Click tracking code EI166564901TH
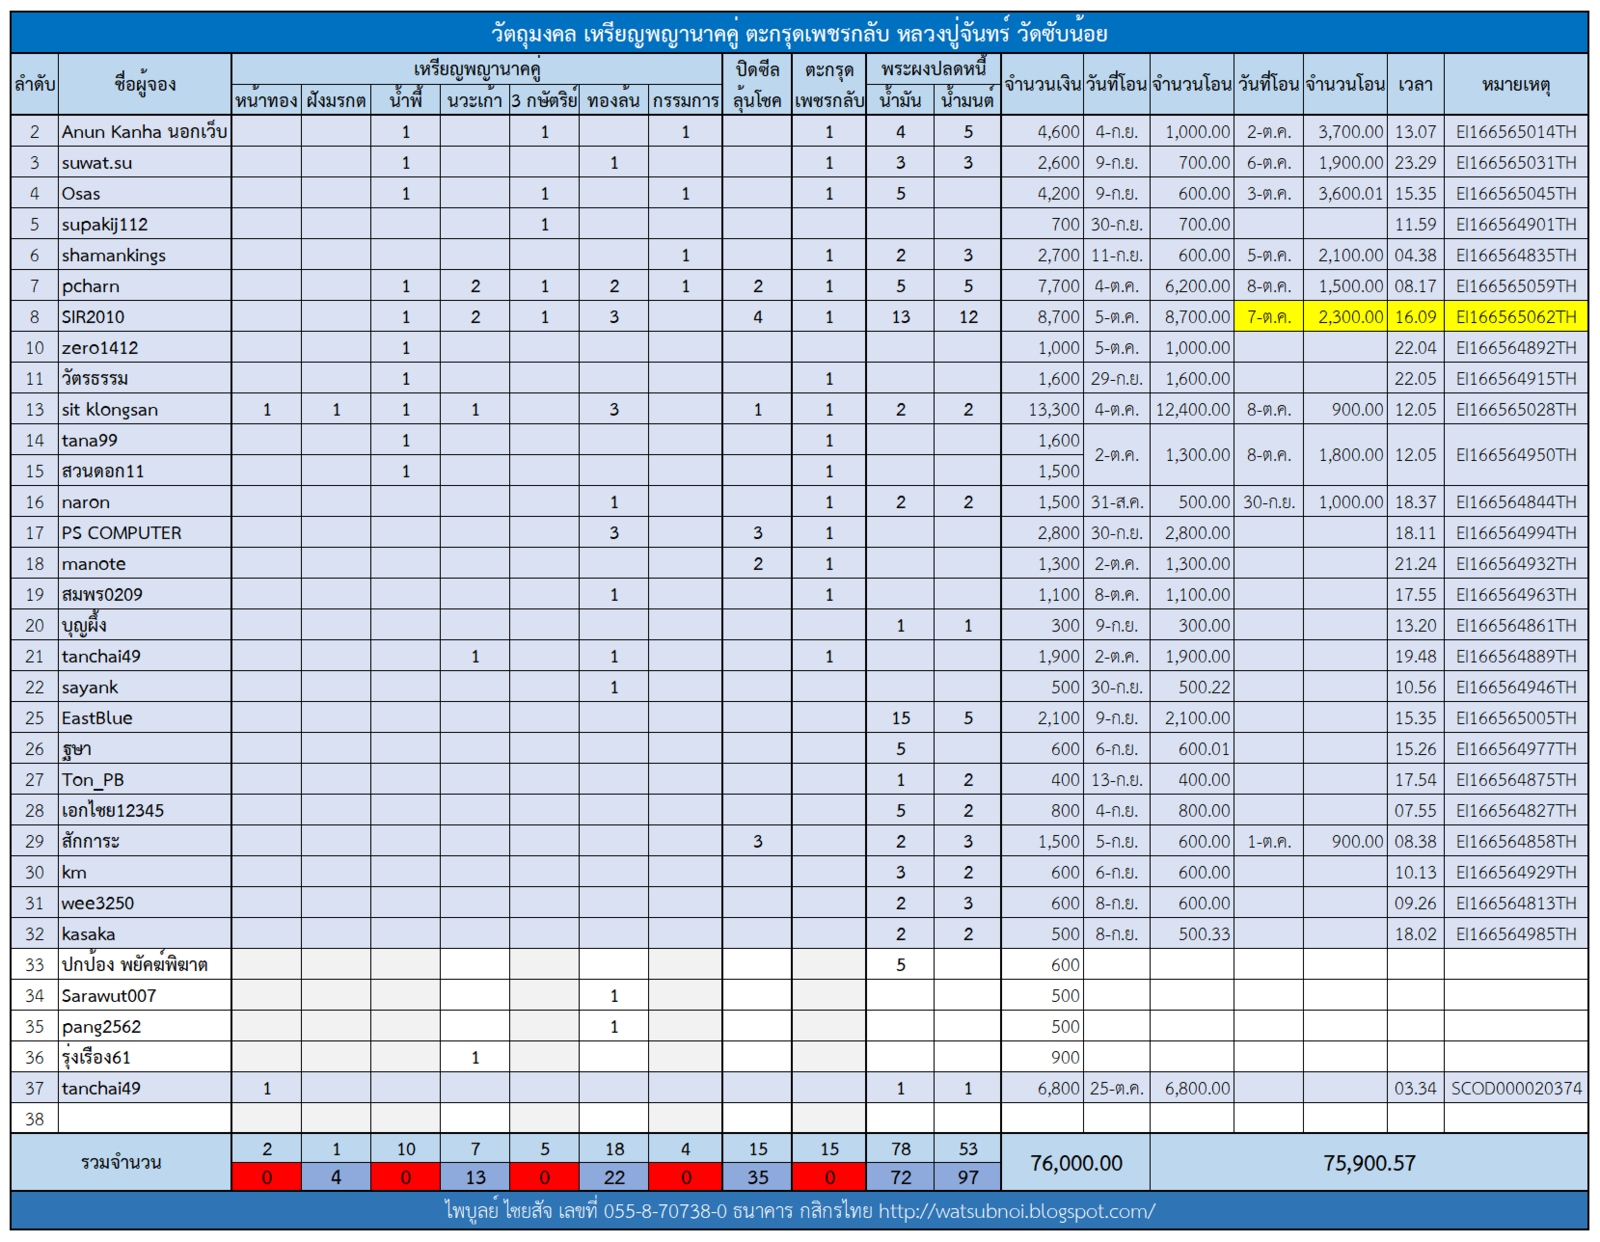1600x1242 pixels. pyautogui.click(x=1516, y=224)
